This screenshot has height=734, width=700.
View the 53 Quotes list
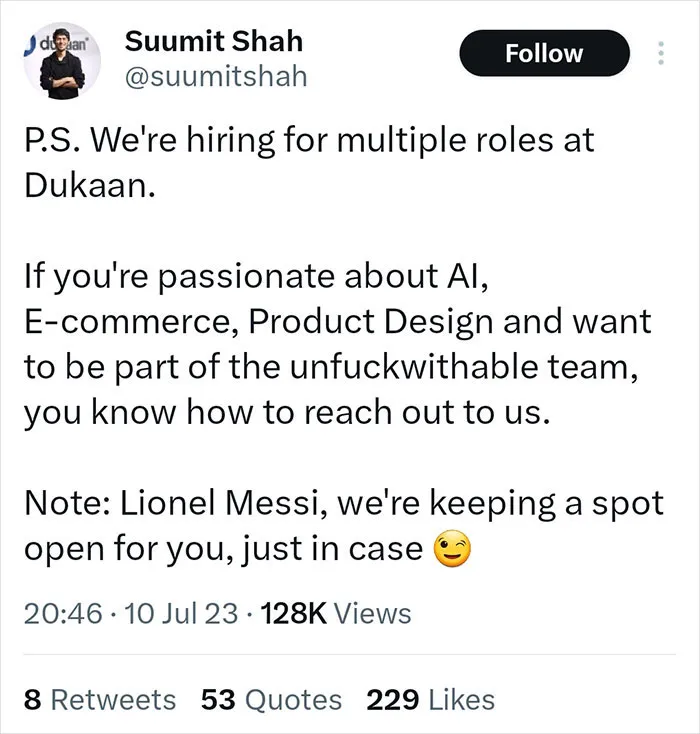point(272,700)
